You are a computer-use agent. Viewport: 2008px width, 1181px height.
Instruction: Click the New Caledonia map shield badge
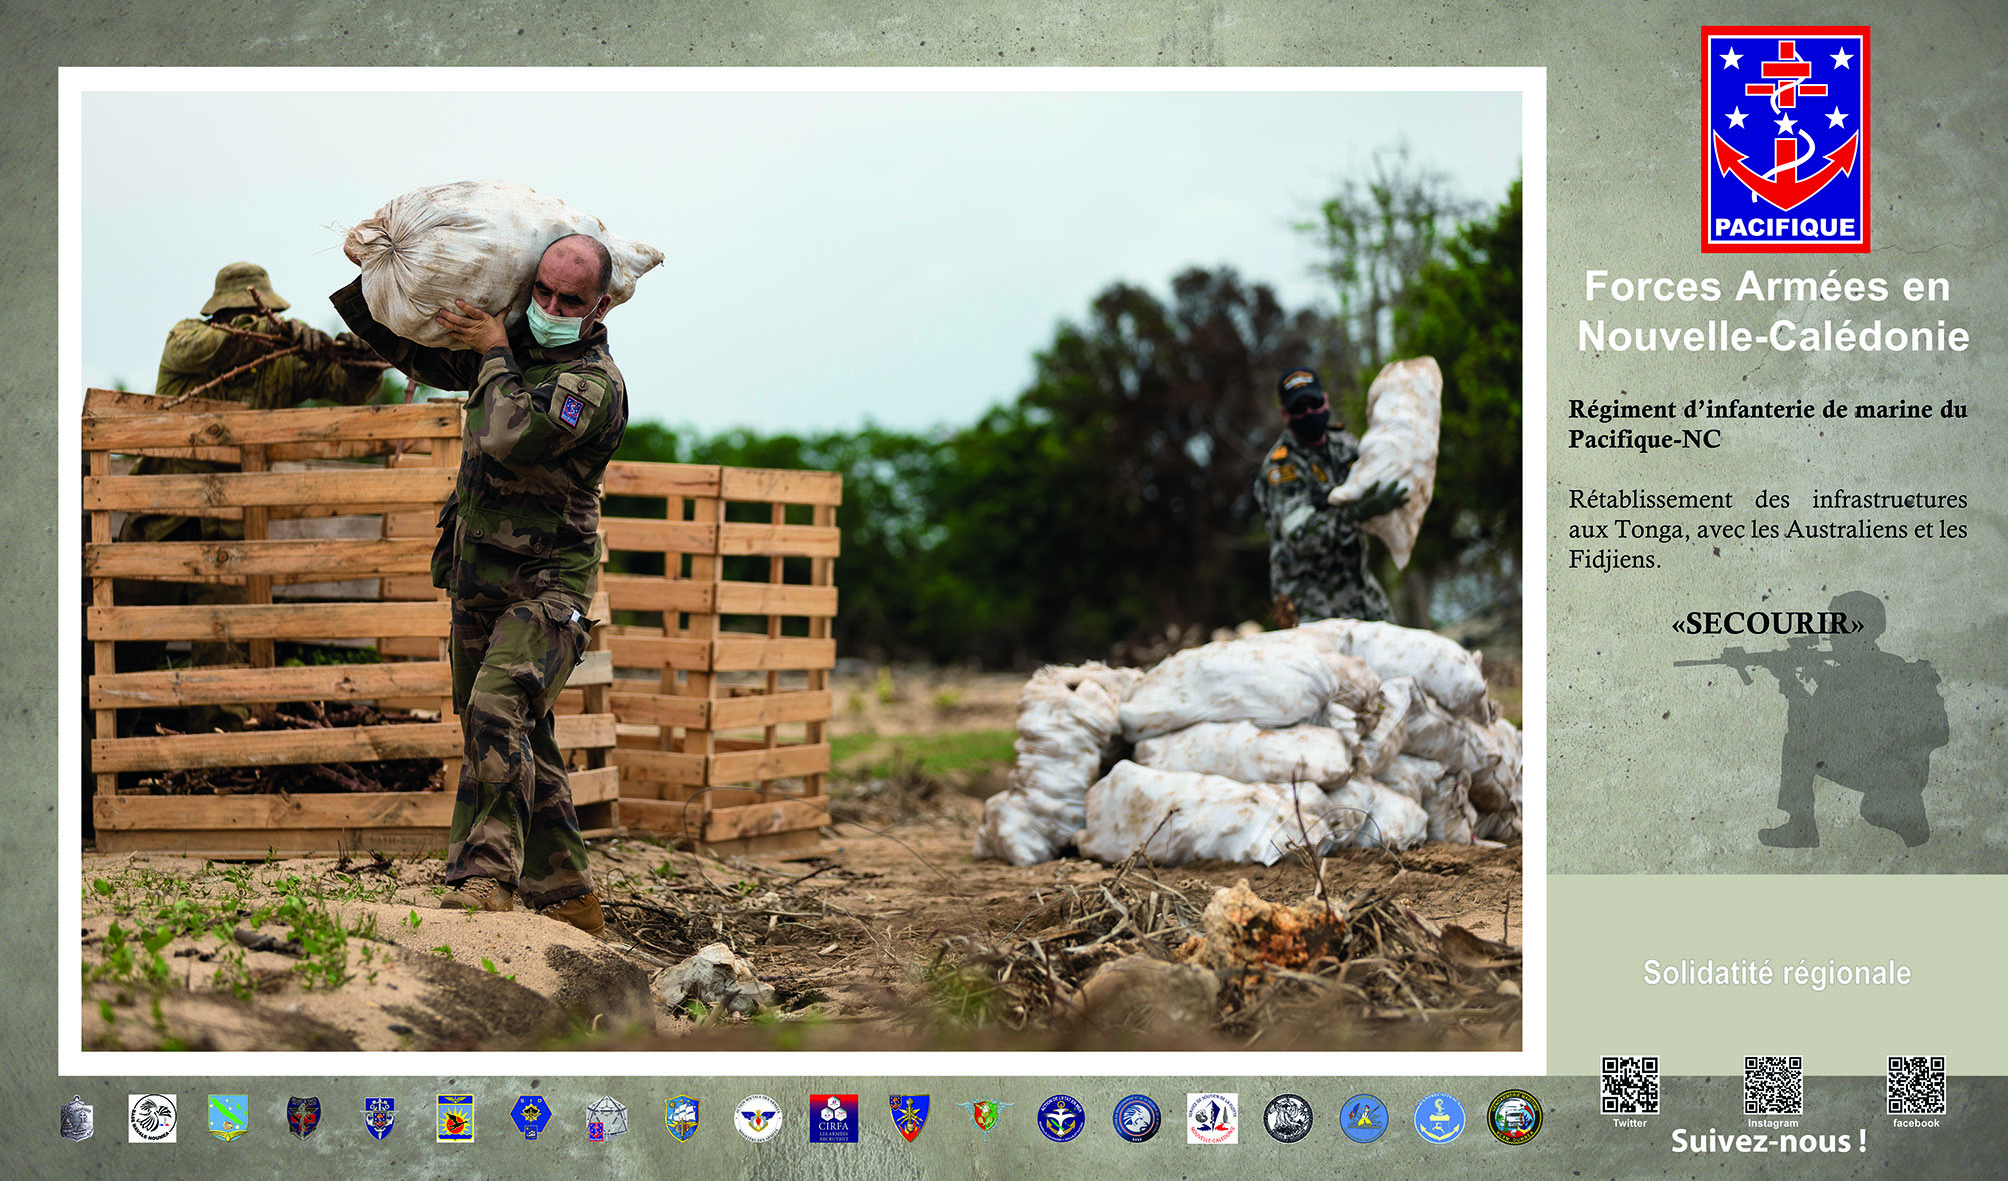[228, 1118]
